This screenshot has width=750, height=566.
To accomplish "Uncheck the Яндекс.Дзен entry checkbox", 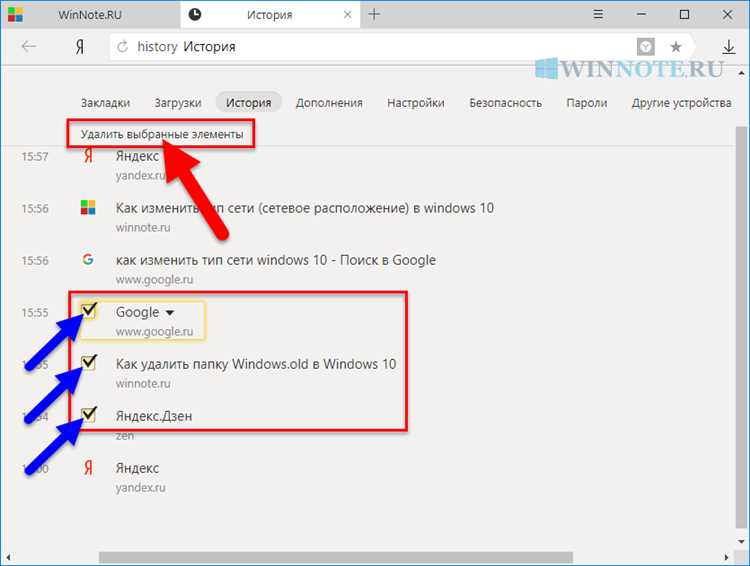I will coord(88,413).
